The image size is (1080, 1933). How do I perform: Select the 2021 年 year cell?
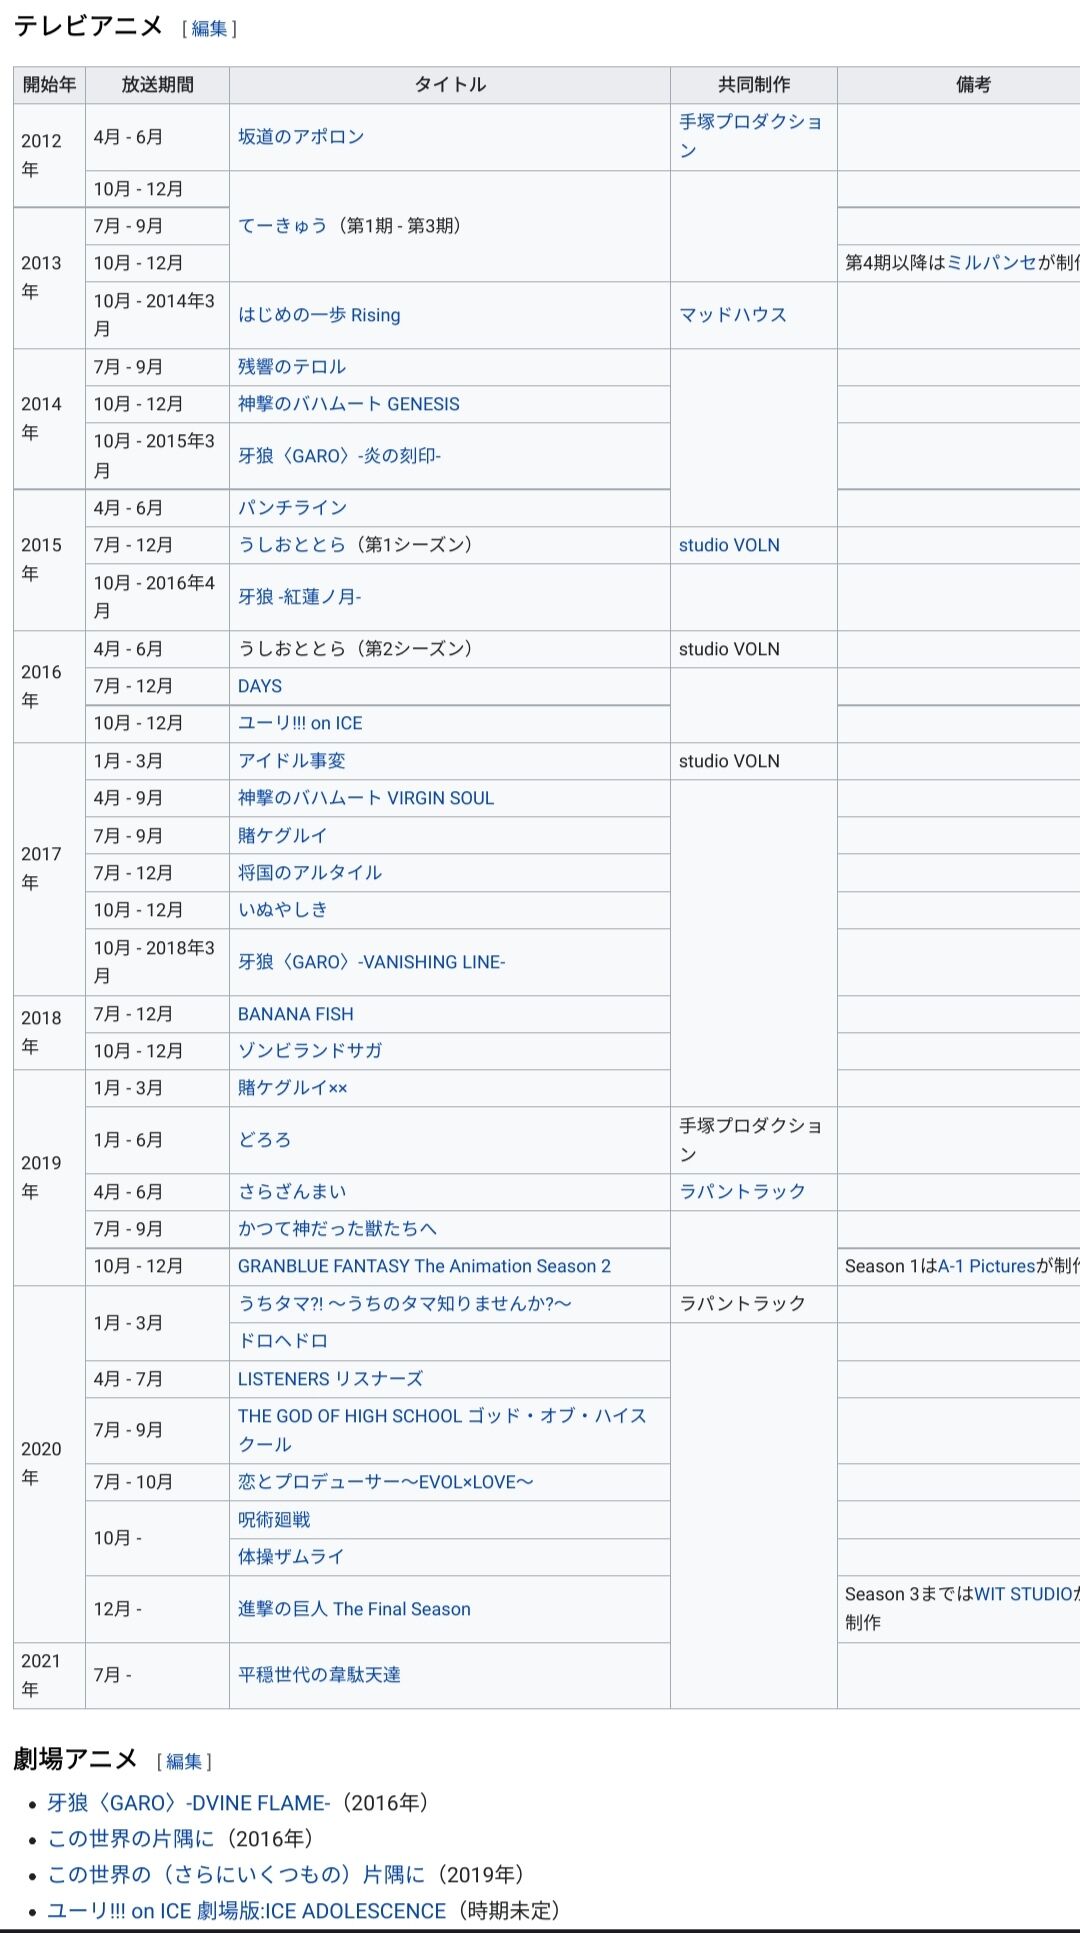point(50,1676)
